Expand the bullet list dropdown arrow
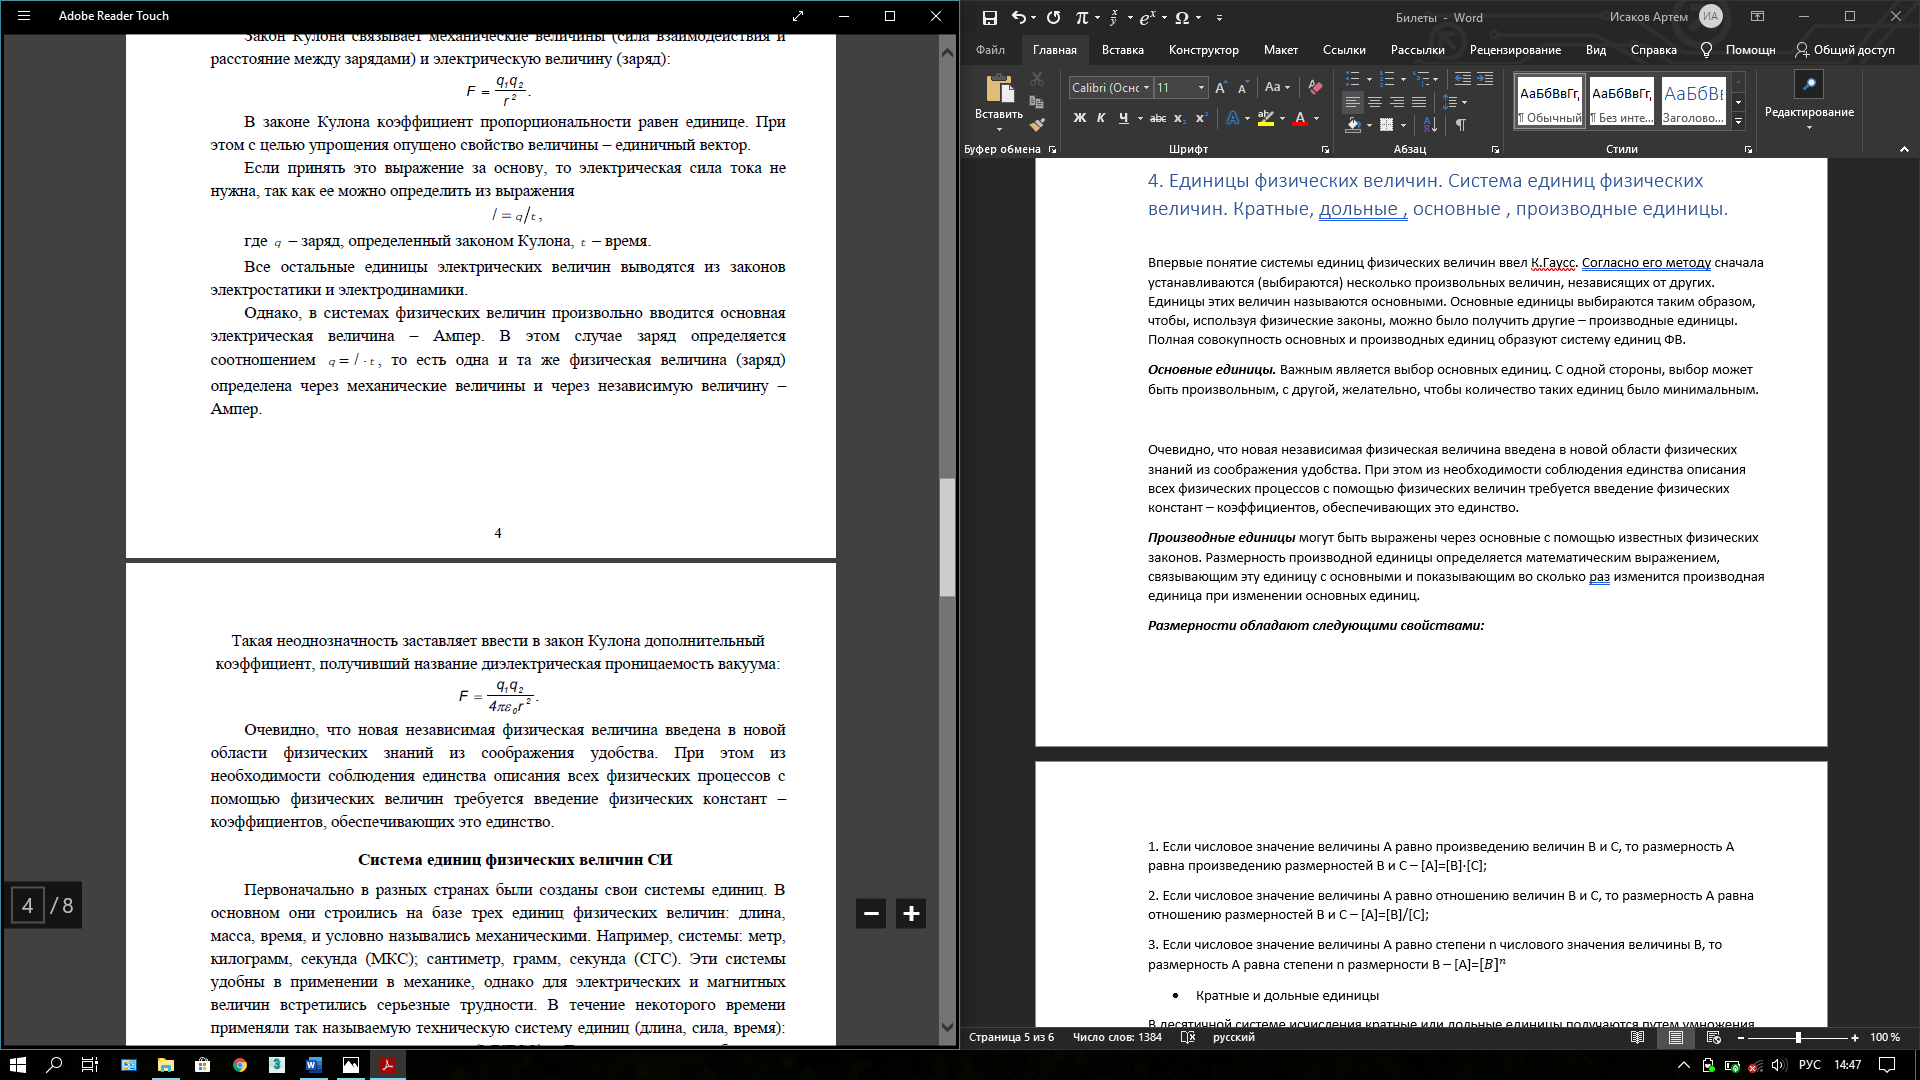The width and height of the screenshot is (1920, 1080). (x=1367, y=79)
